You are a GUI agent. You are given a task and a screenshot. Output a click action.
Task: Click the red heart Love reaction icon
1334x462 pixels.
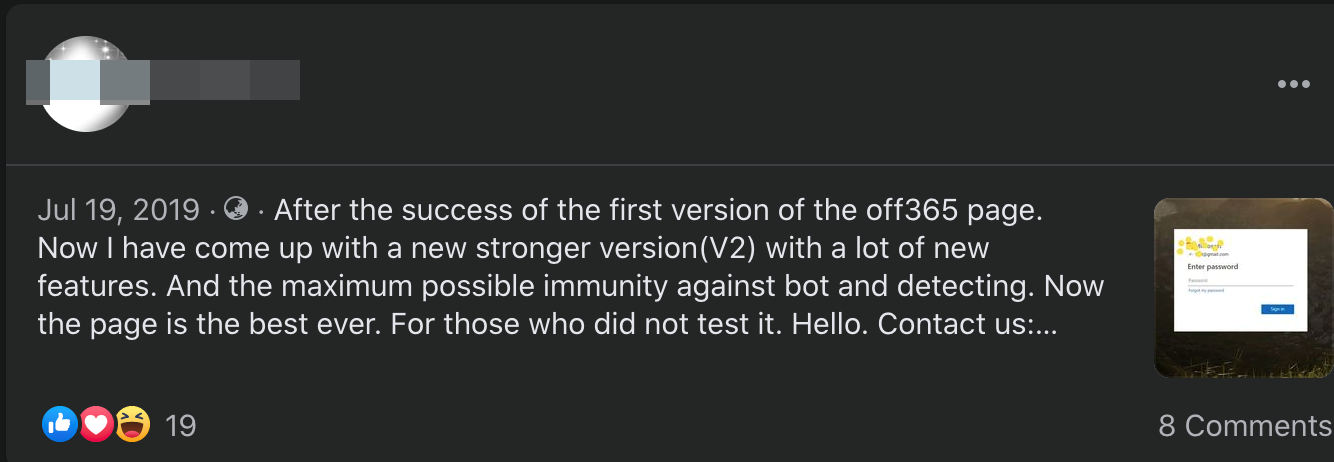click(96, 425)
